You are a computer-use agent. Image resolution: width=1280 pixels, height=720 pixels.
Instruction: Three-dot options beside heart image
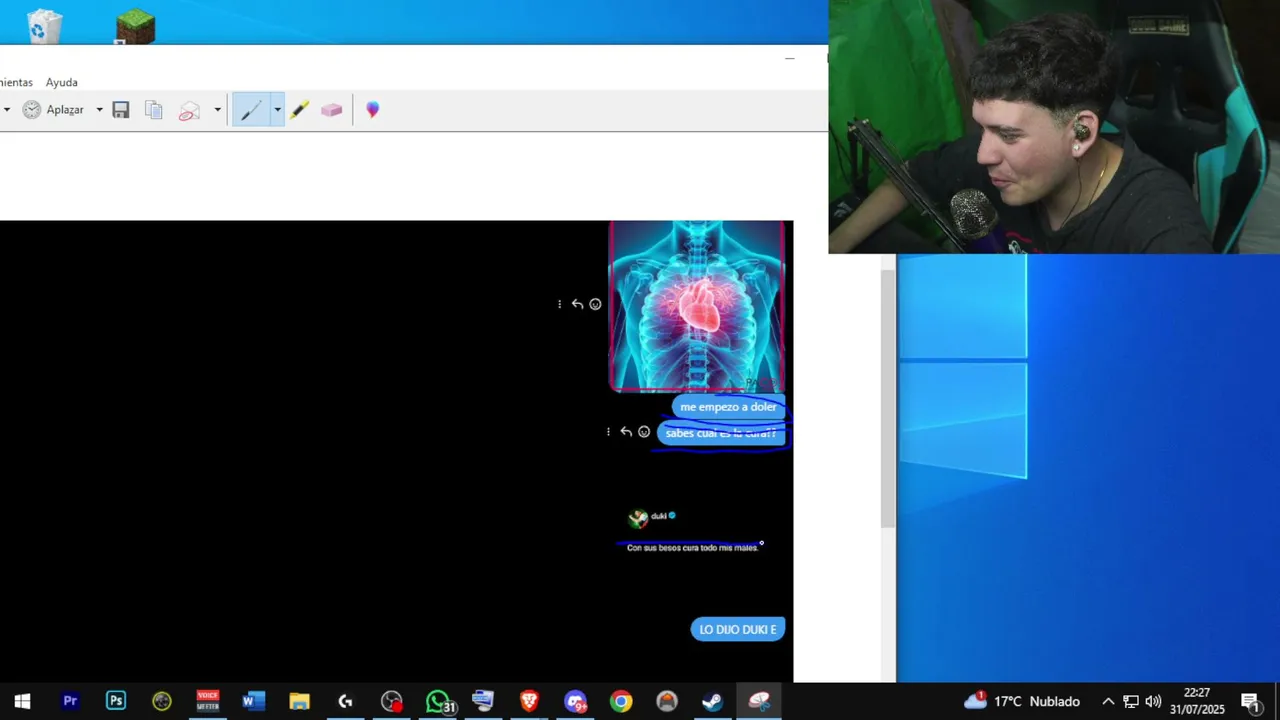pos(559,304)
